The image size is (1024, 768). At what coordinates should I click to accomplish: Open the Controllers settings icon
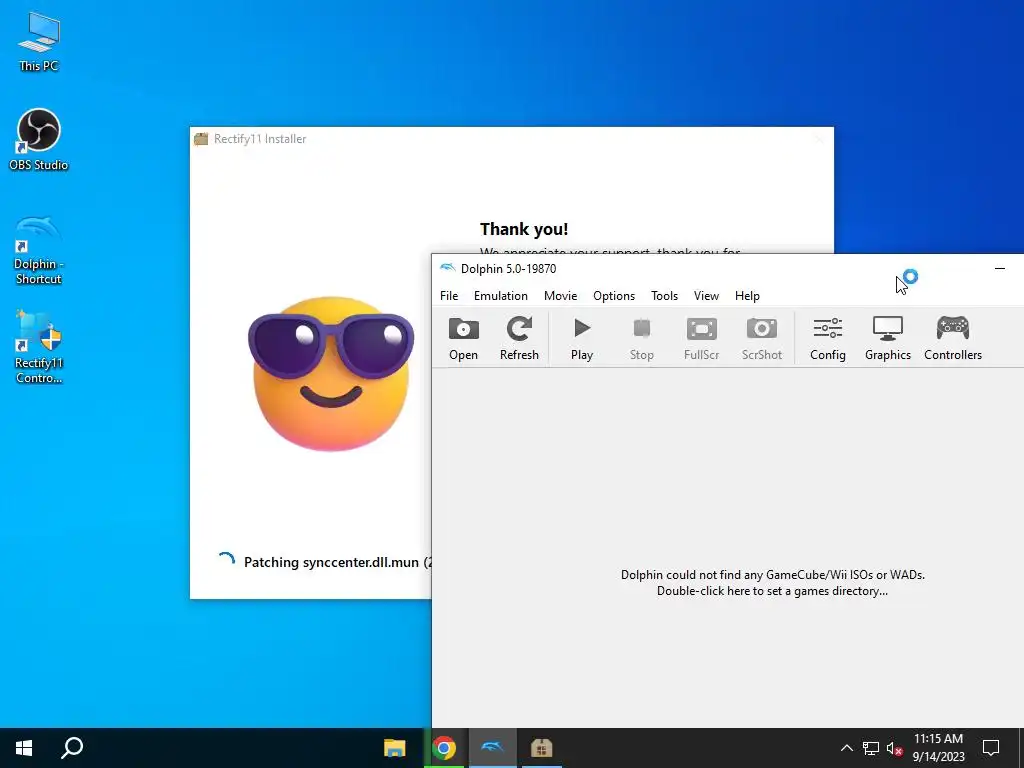pos(953,338)
